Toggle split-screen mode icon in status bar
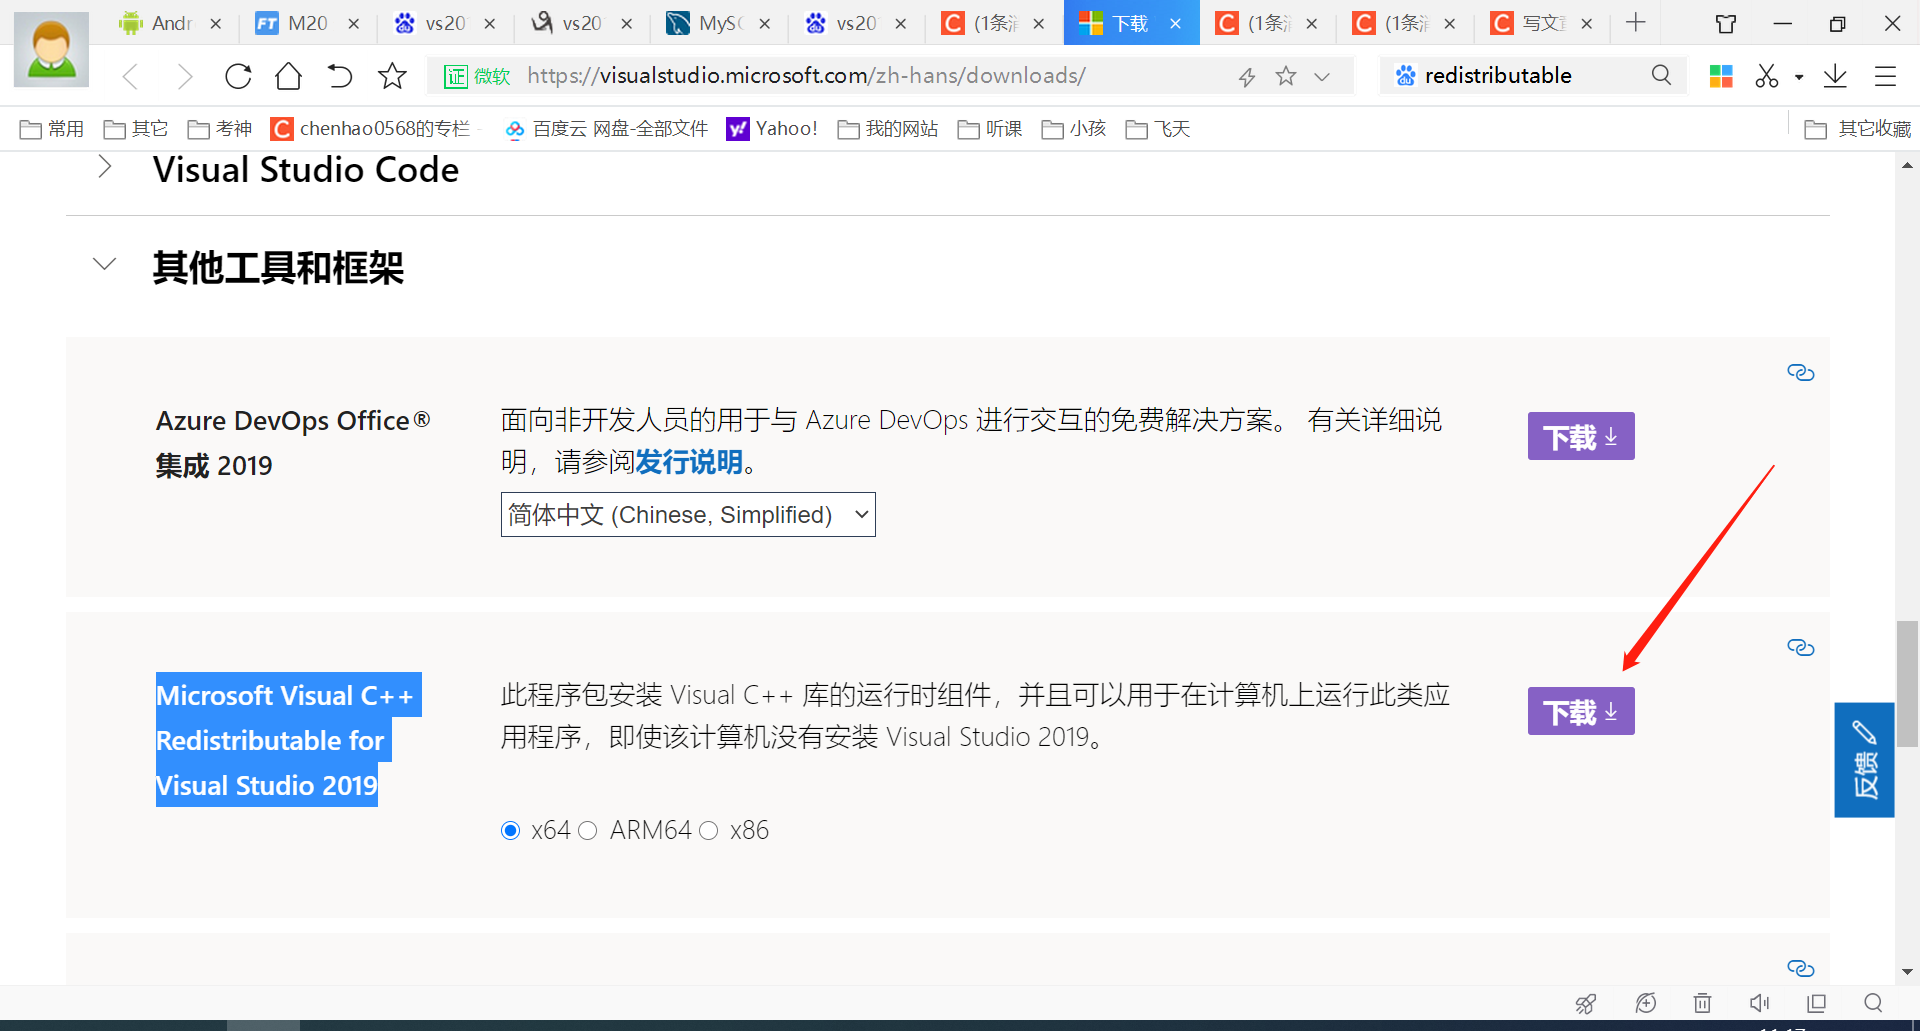Image resolution: width=1920 pixels, height=1031 pixels. click(x=1816, y=1003)
